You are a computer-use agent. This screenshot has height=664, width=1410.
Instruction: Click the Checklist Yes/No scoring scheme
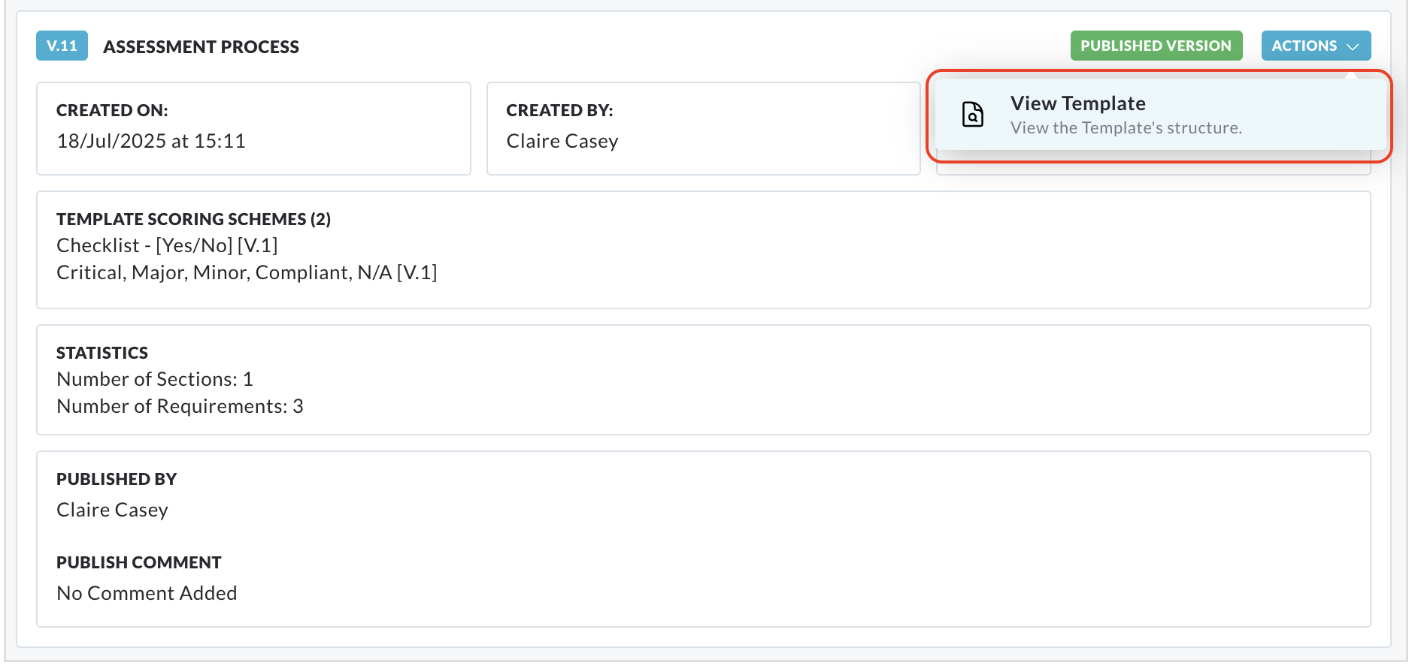[173, 245]
